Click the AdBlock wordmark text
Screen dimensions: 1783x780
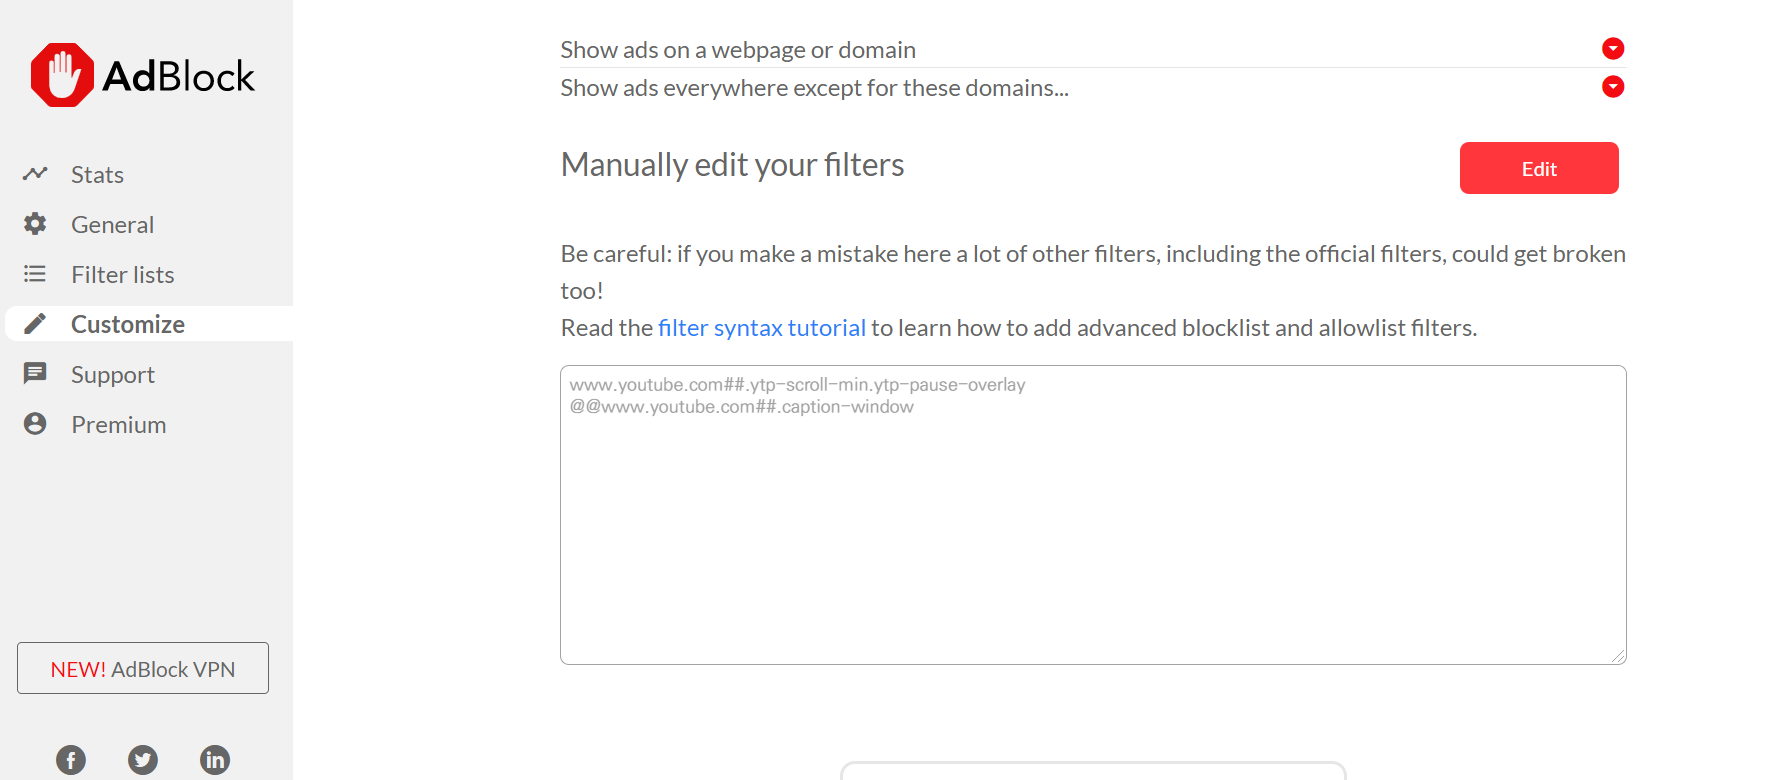pos(179,76)
